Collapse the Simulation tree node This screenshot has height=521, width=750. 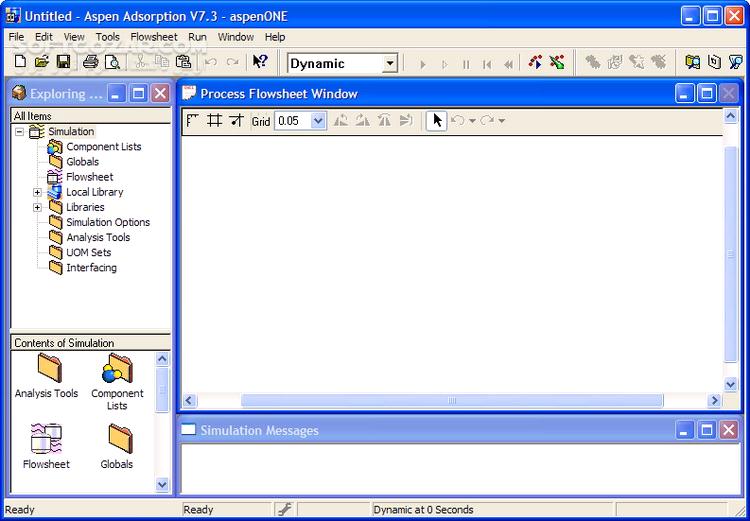click(x=19, y=132)
